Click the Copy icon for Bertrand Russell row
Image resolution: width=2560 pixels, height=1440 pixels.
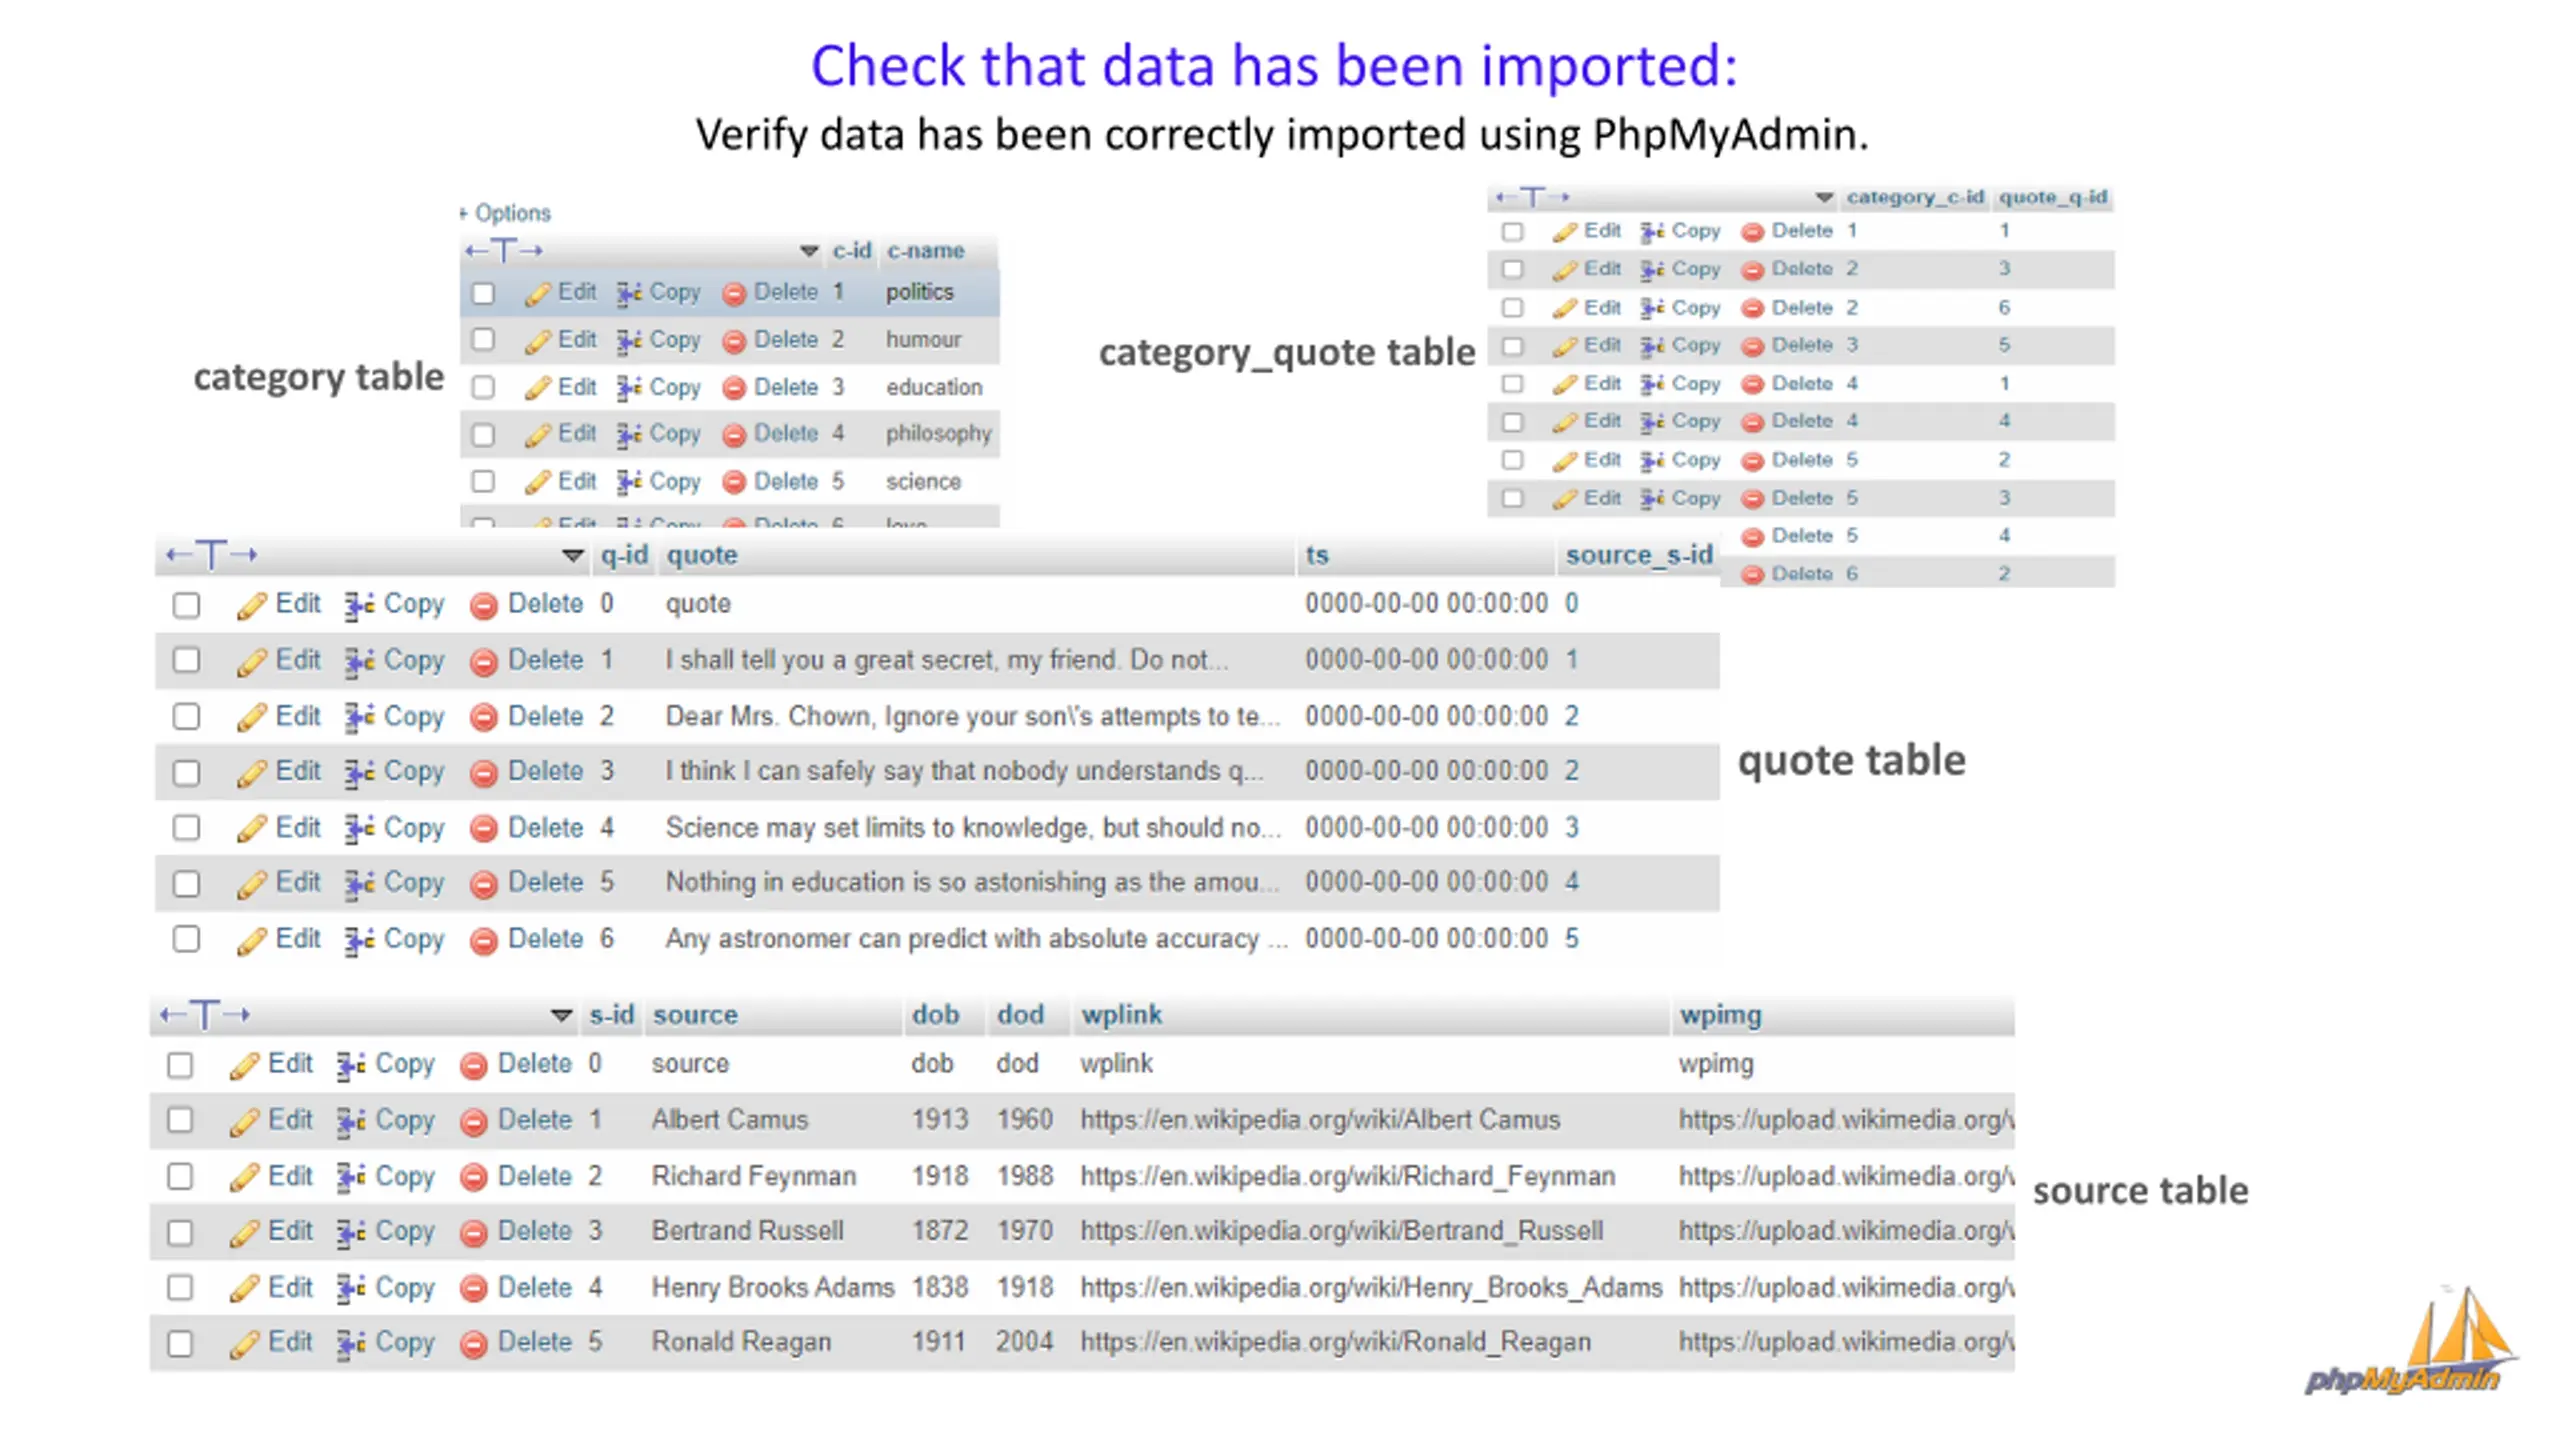(x=350, y=1232)
